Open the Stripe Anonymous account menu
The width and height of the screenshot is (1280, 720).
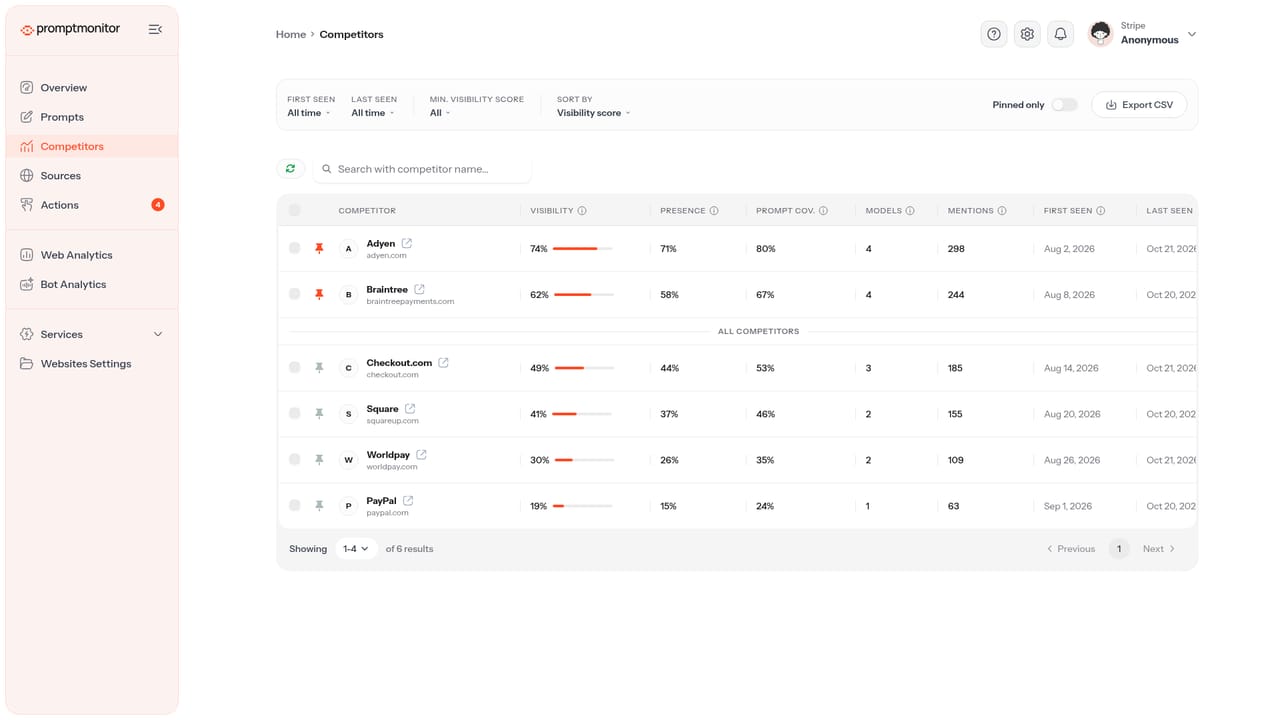click(1142, 34)
